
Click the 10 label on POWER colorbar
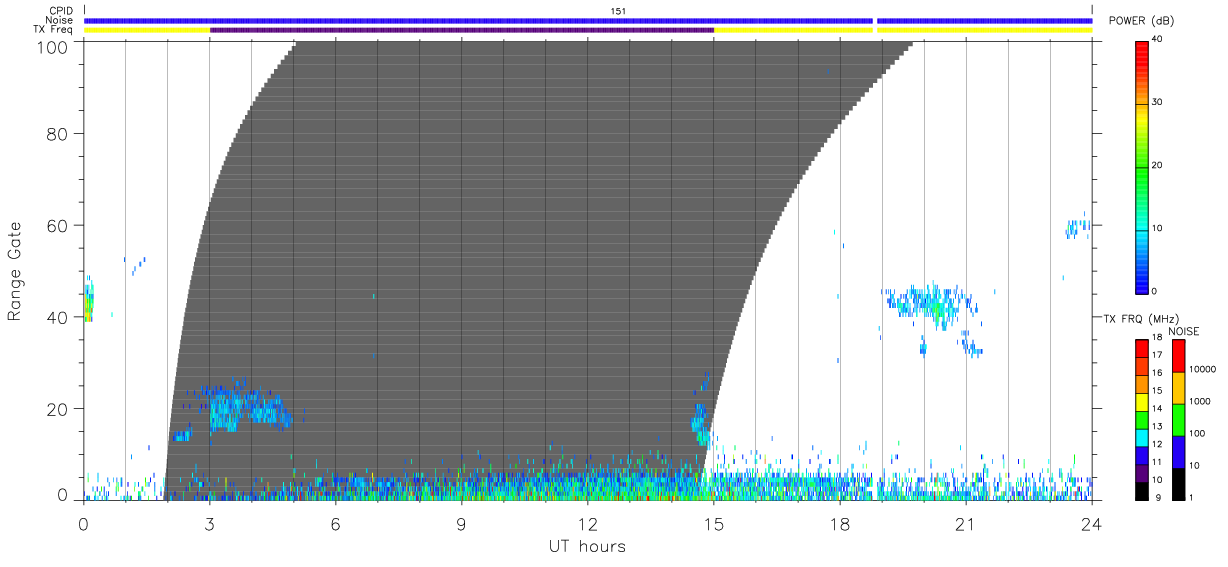(1155, 228)
